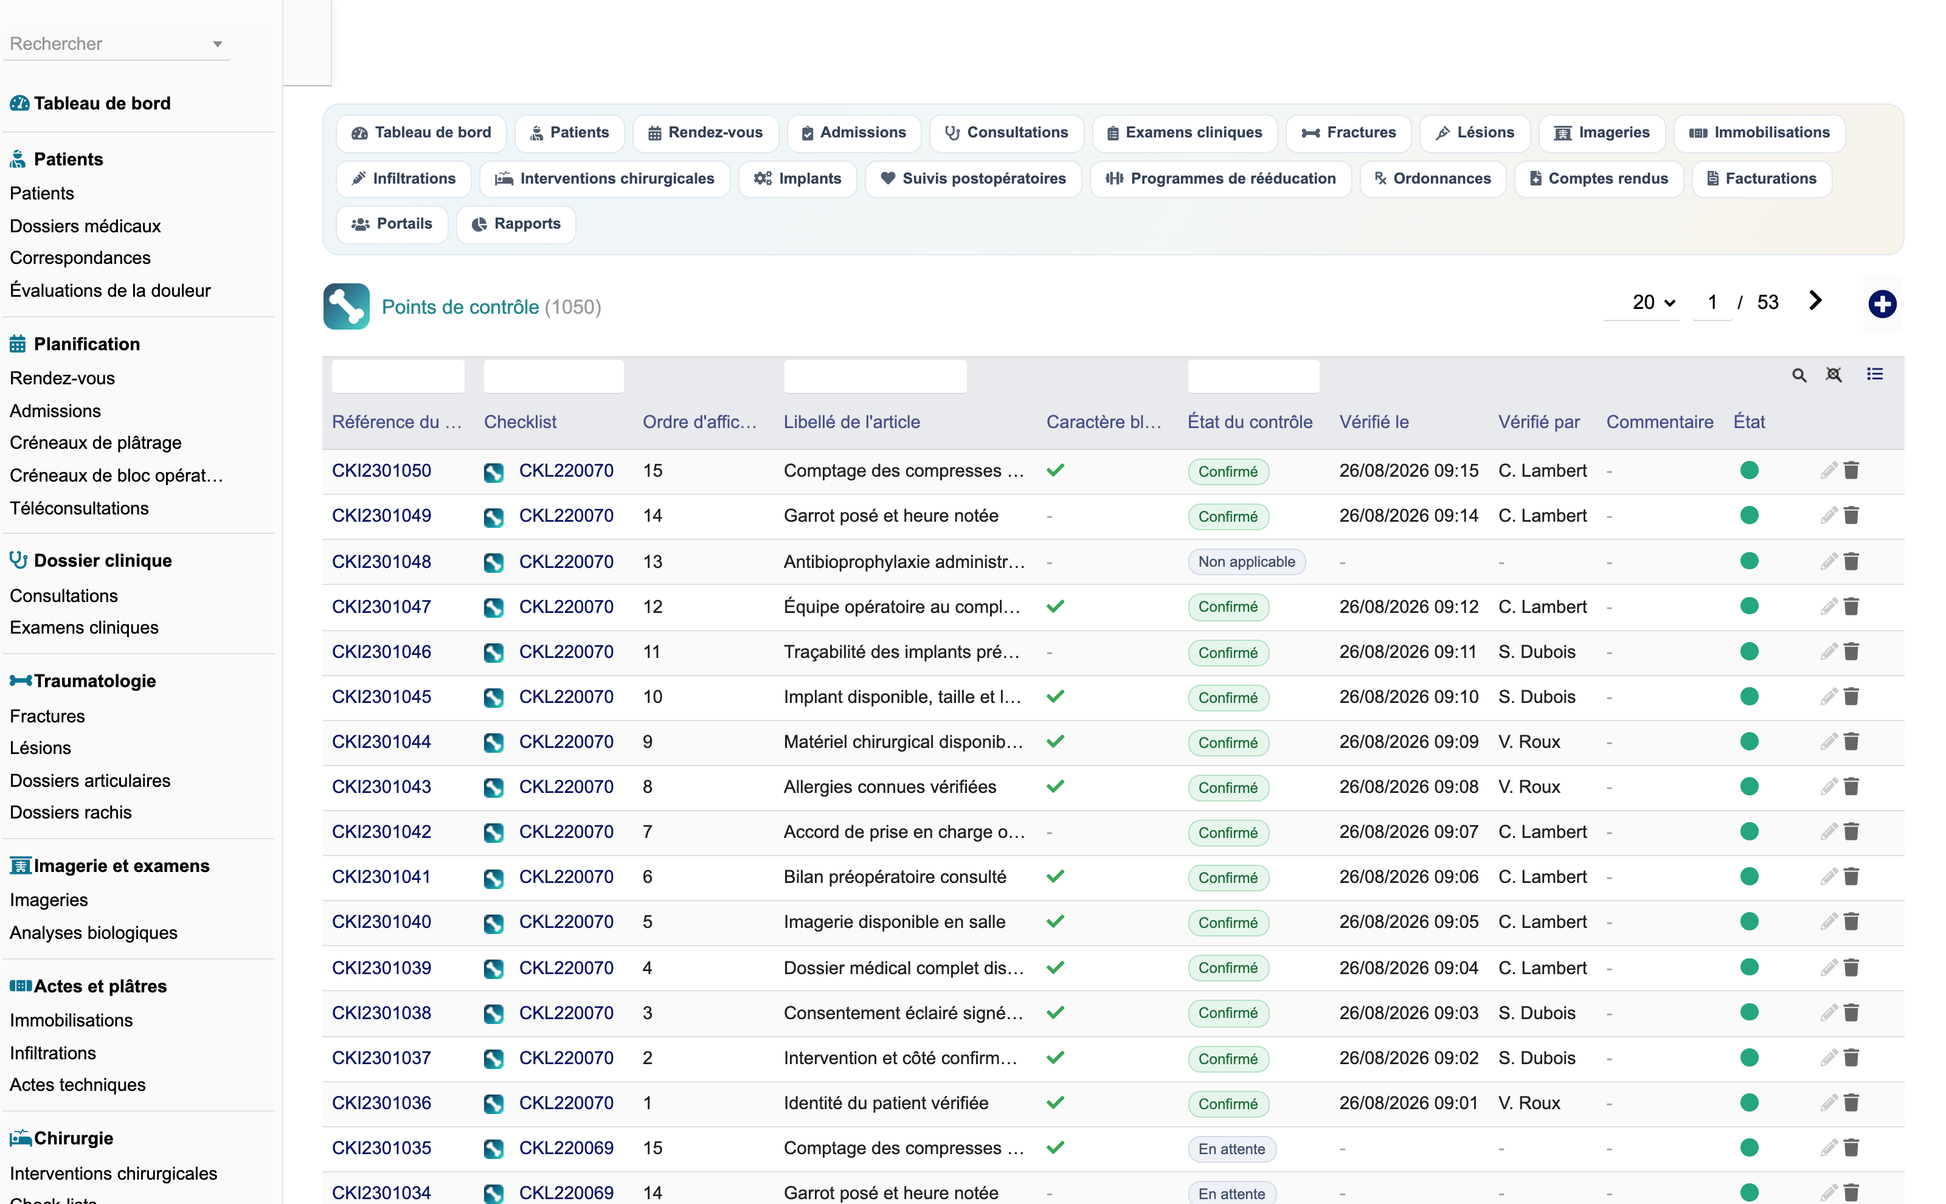
Task: Open Analyses biologiques in sidebar
Action: click(93, 933)
